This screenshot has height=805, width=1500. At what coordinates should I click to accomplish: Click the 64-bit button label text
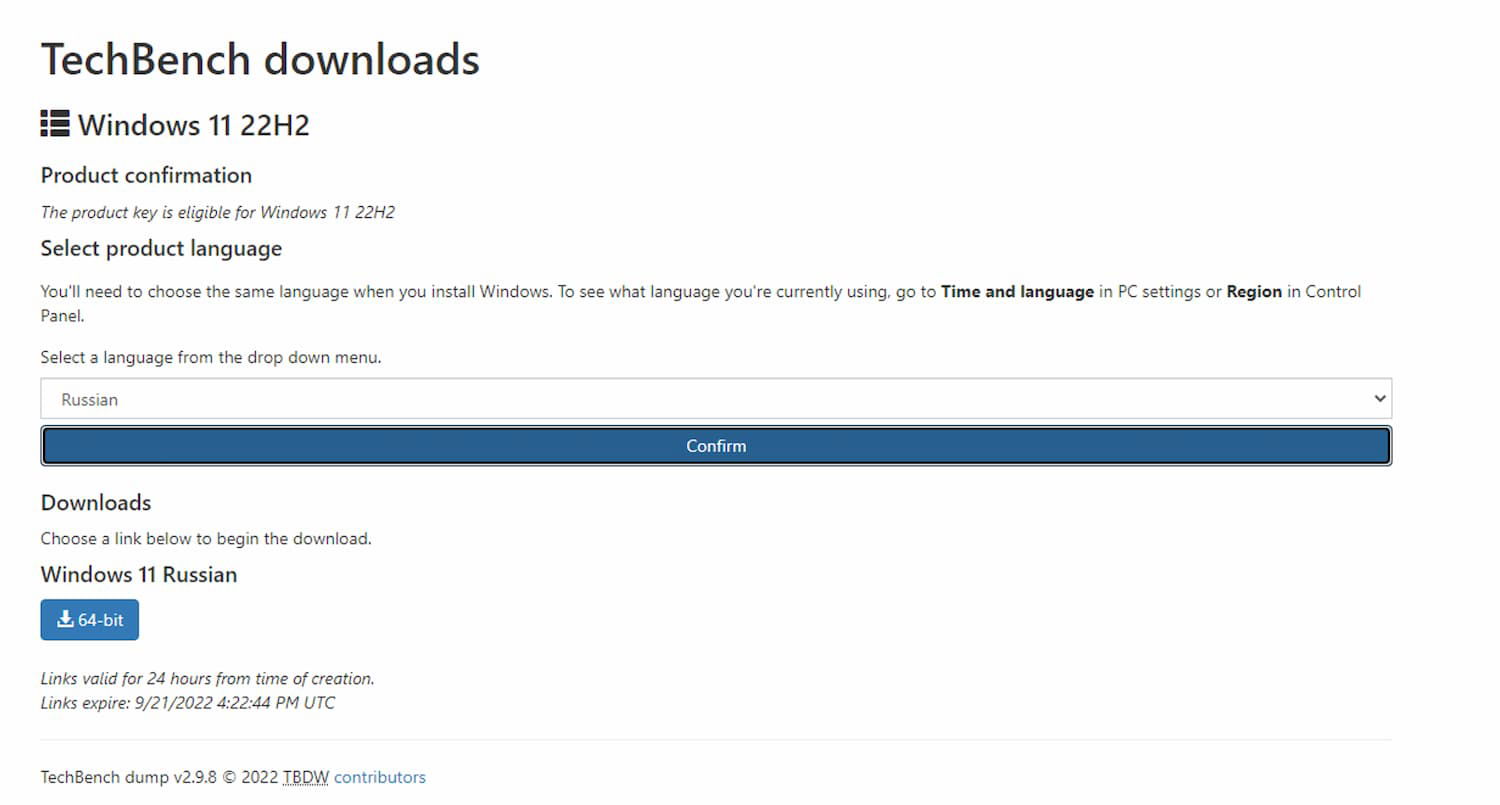point(101,620)
